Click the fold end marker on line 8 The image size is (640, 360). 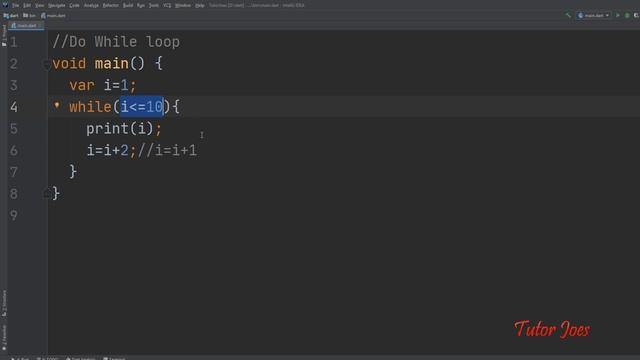47,194
